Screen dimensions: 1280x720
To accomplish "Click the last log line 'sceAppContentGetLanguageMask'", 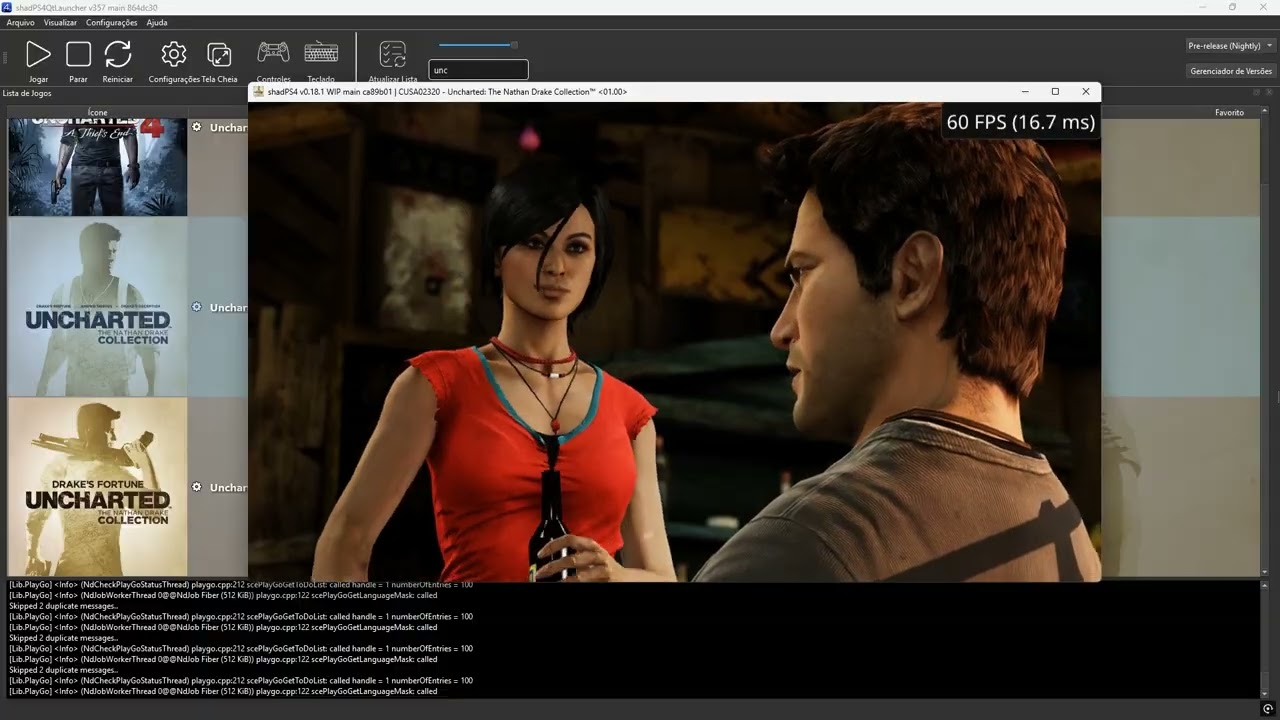I will click(223, 691).
